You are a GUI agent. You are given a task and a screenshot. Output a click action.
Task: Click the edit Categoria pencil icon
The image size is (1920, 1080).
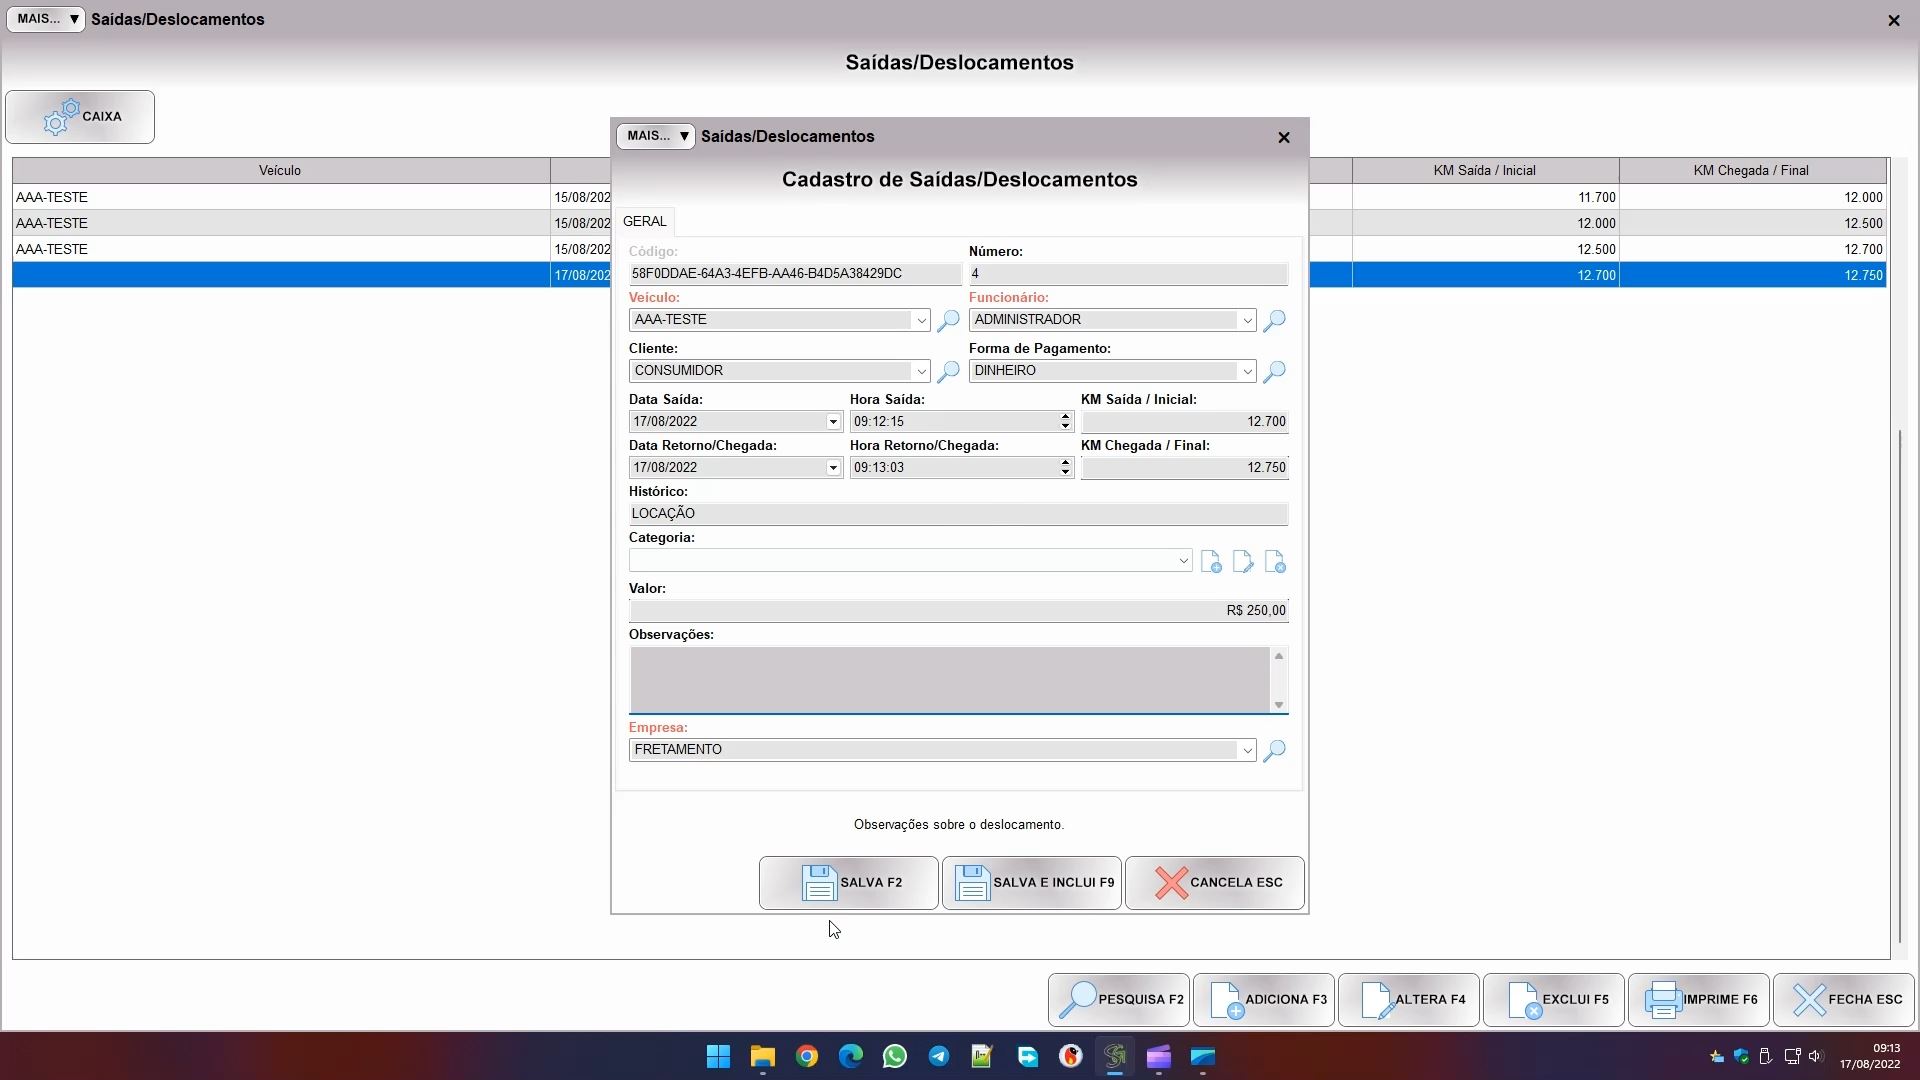[1243, 562]
